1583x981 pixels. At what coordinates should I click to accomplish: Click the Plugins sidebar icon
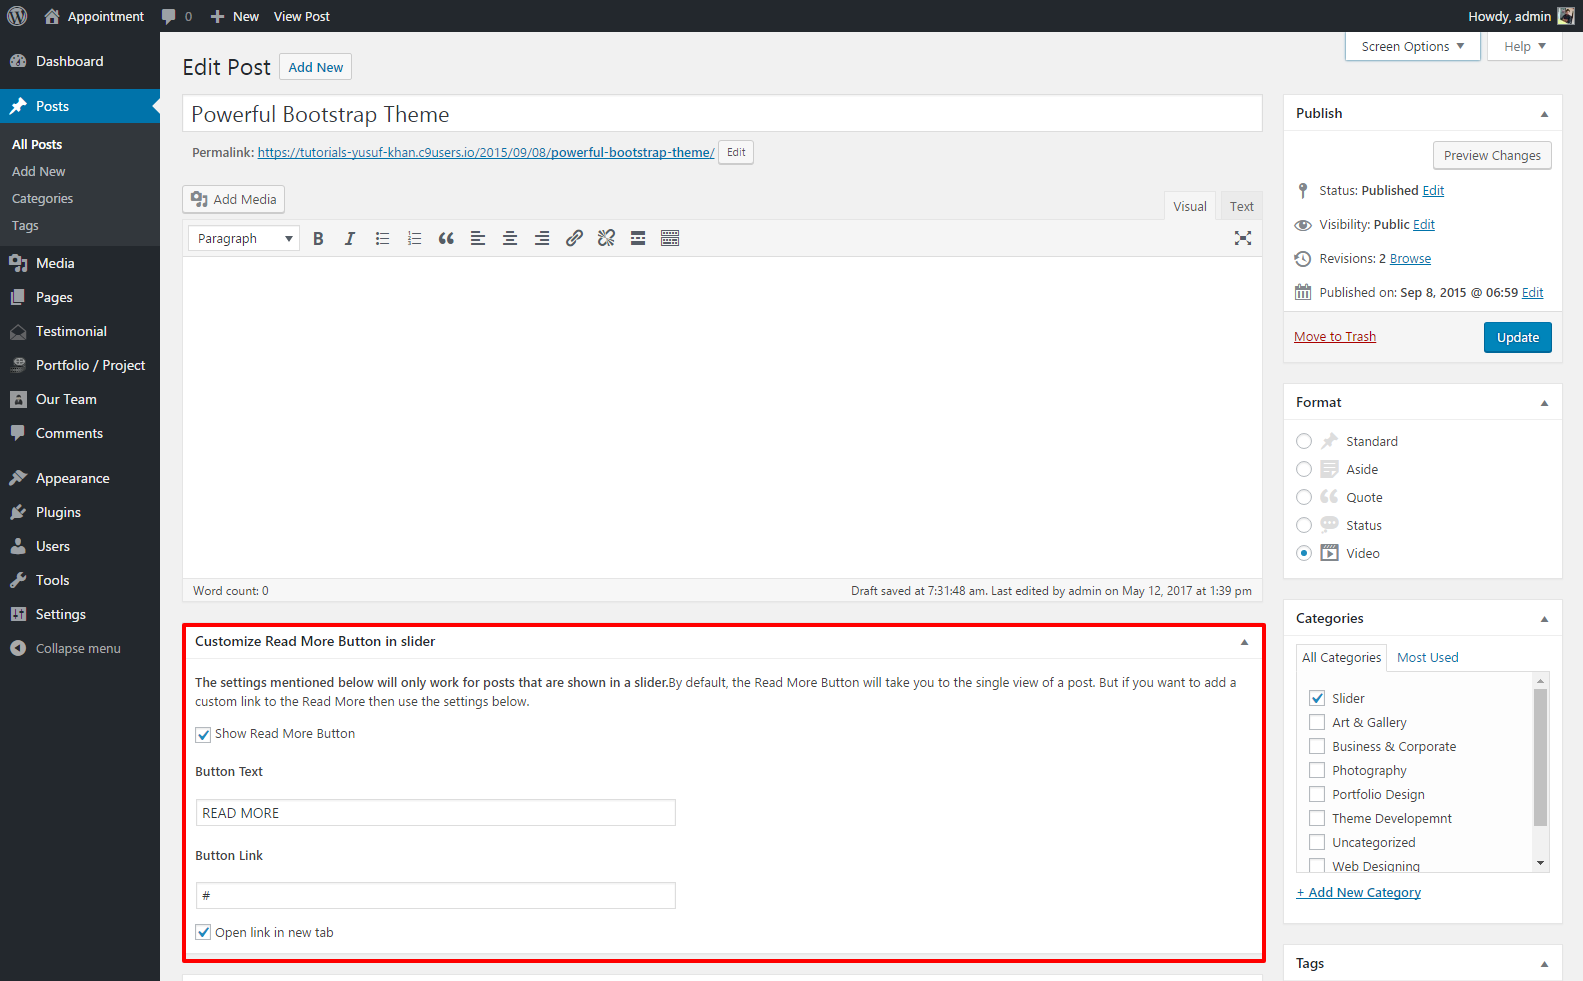pyautogui.click(x=18, y=512)
